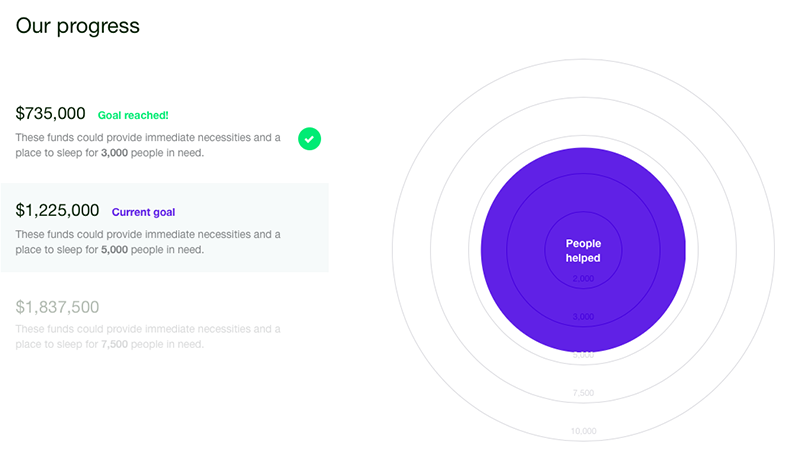
Task: Select the faded $1,837,500 goal amount
Action: [57, 307]
